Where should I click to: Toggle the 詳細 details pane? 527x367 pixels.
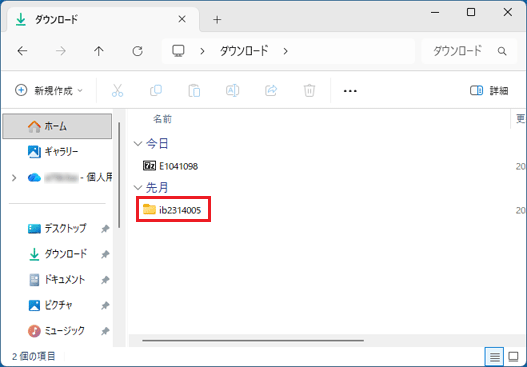(489, 91)
